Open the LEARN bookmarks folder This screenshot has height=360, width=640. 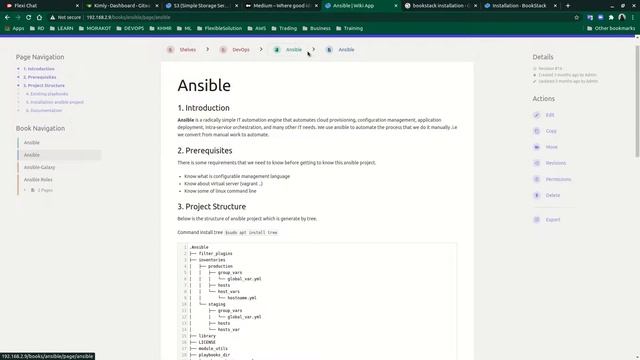[61, 29]
